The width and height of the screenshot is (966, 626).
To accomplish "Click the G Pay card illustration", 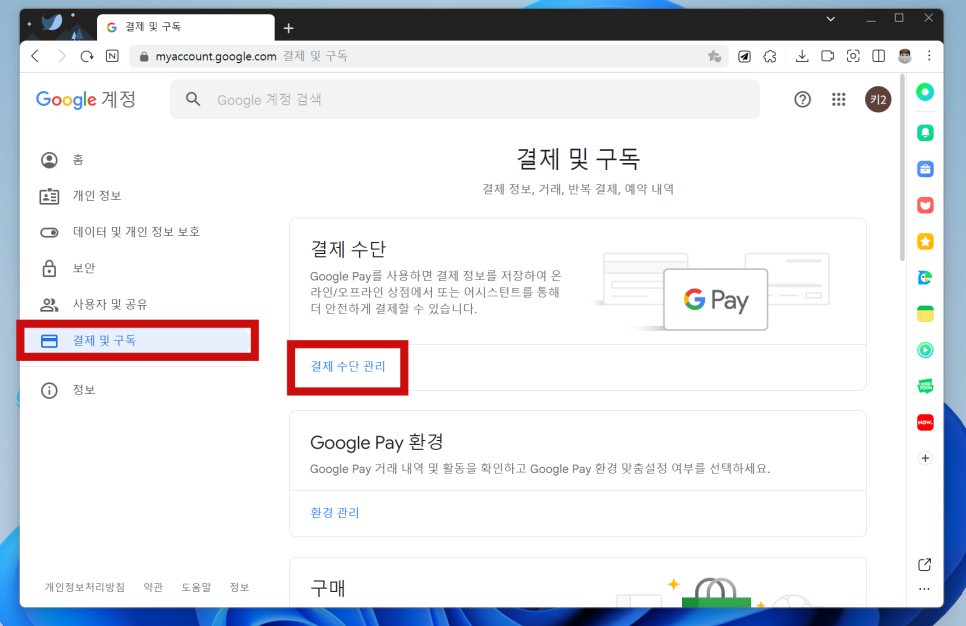I will click(715, 299).
